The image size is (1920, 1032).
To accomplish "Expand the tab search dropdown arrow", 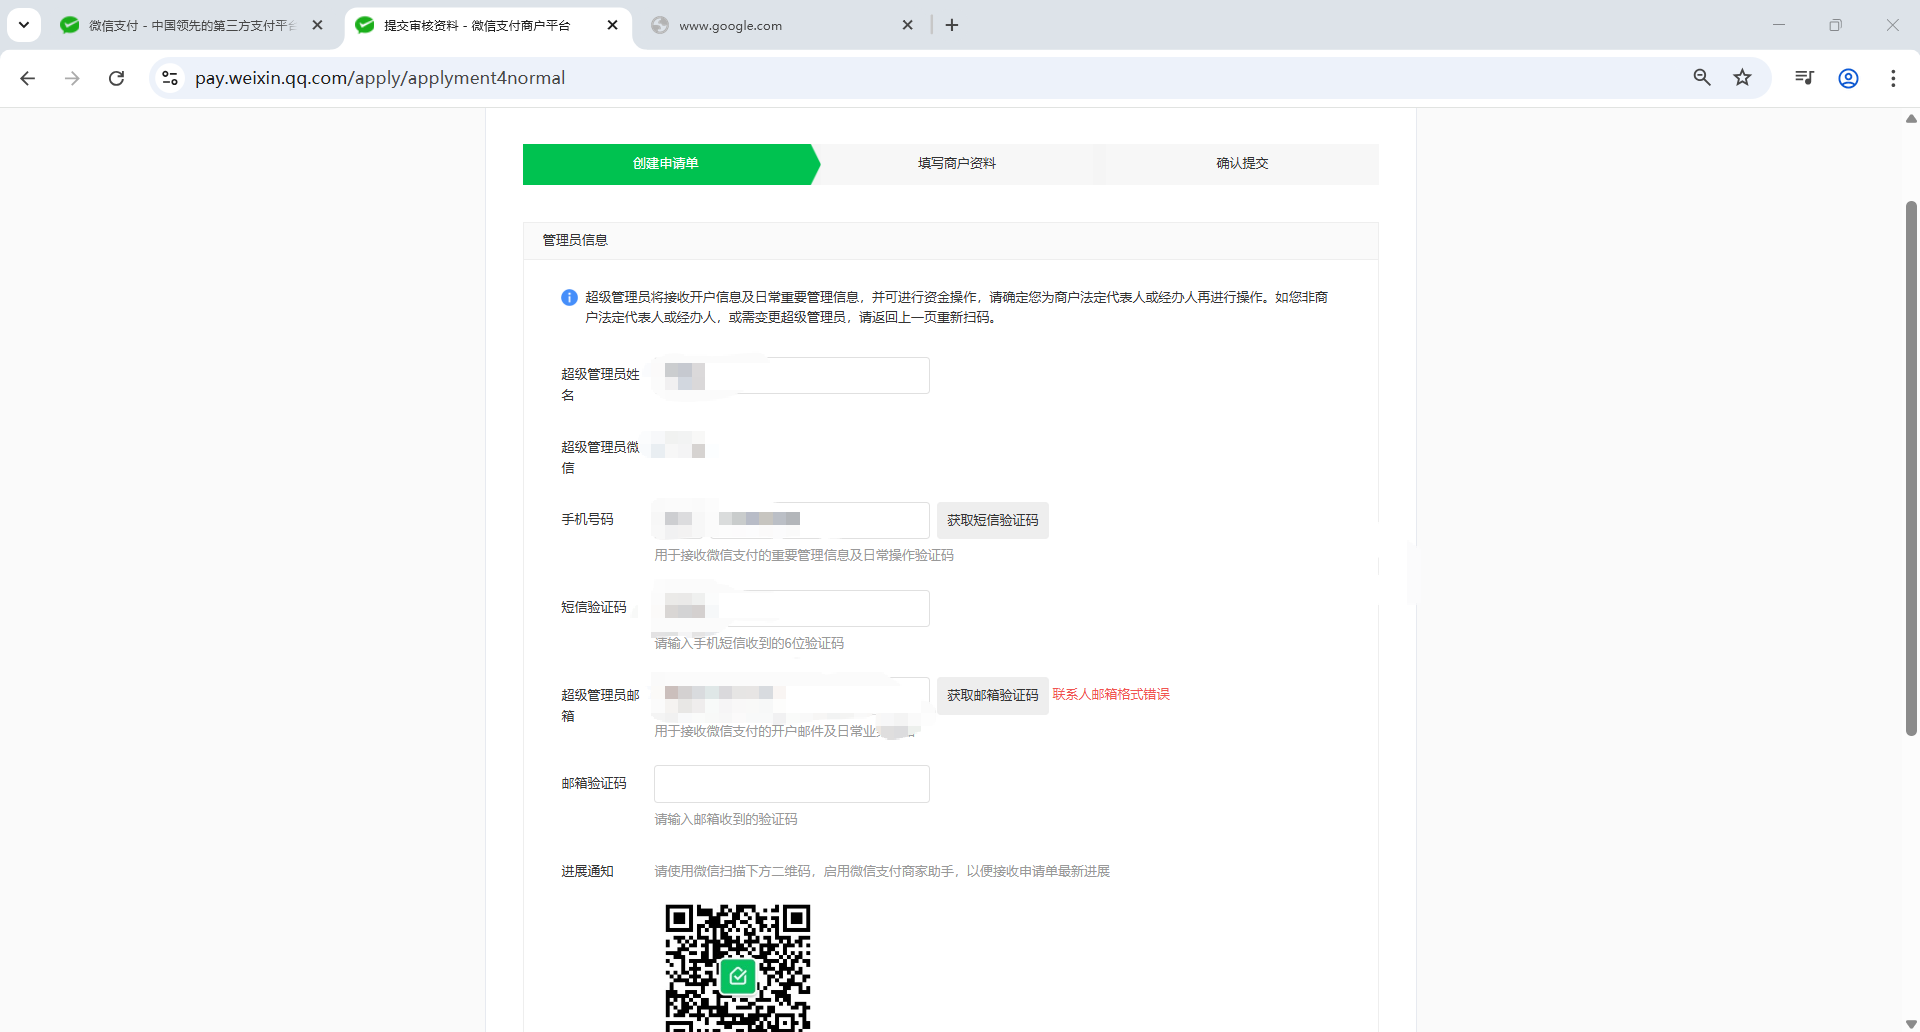I will 24,25.
